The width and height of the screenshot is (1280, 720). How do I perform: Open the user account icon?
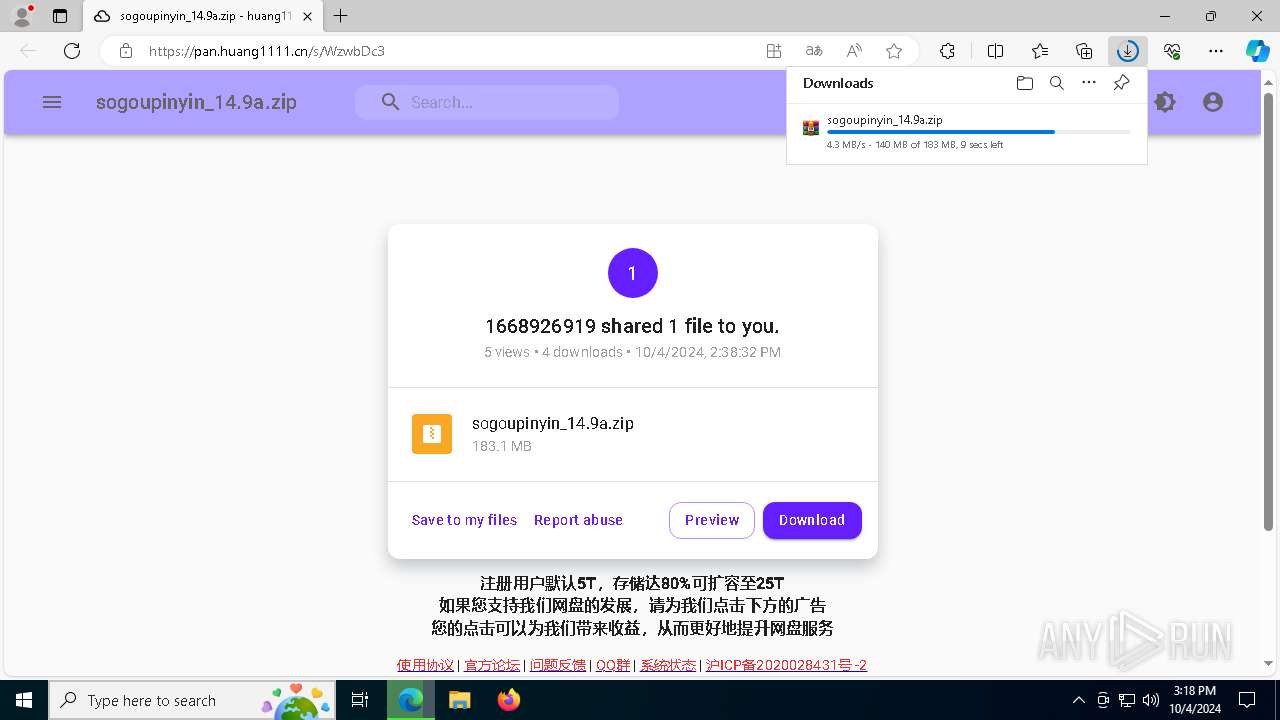point(1213,102)
